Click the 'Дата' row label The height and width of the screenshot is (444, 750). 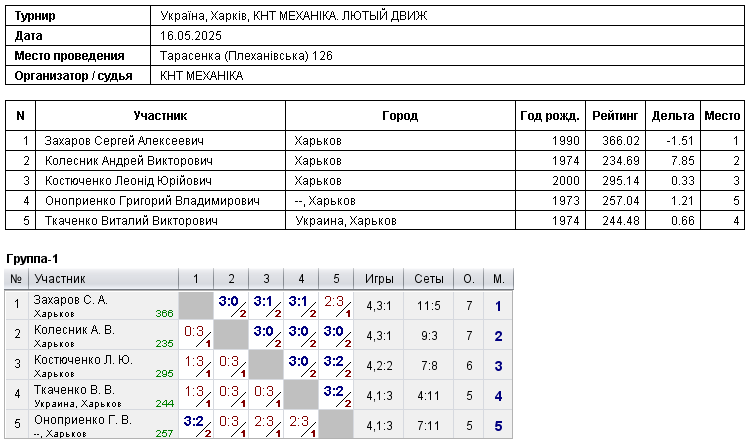[28, 36]
